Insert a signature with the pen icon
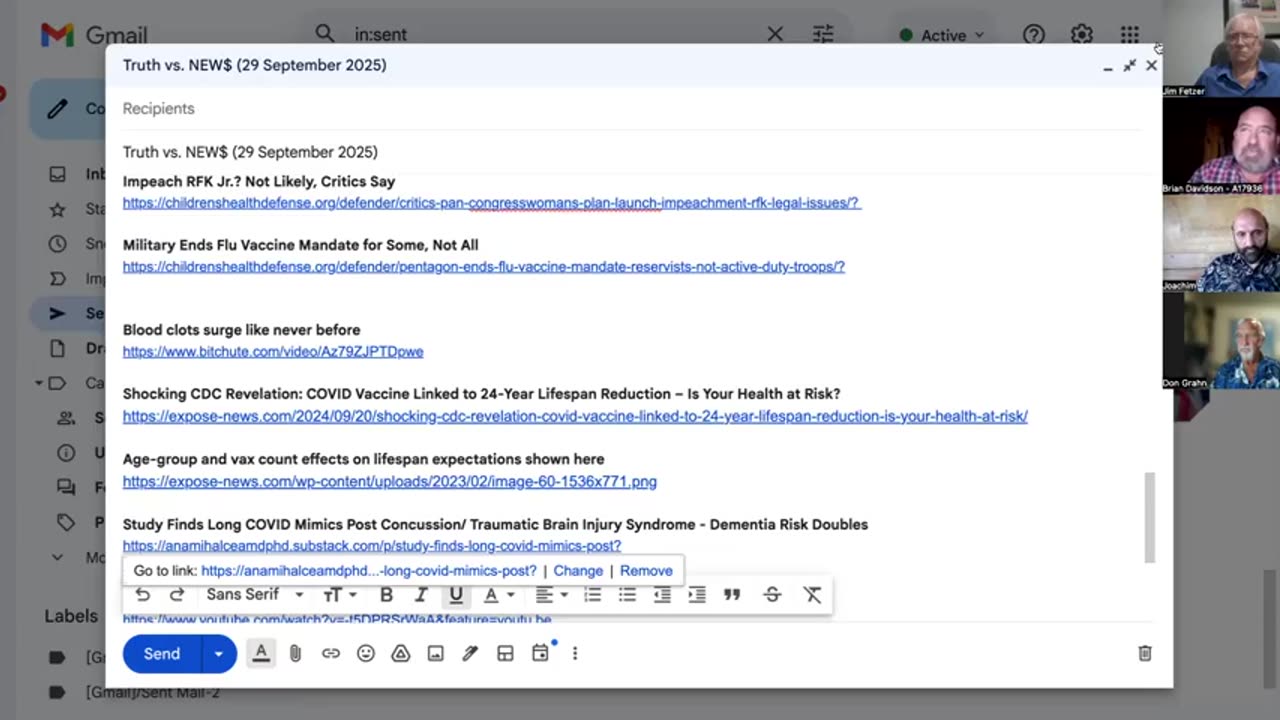 [x=470, y=653]
